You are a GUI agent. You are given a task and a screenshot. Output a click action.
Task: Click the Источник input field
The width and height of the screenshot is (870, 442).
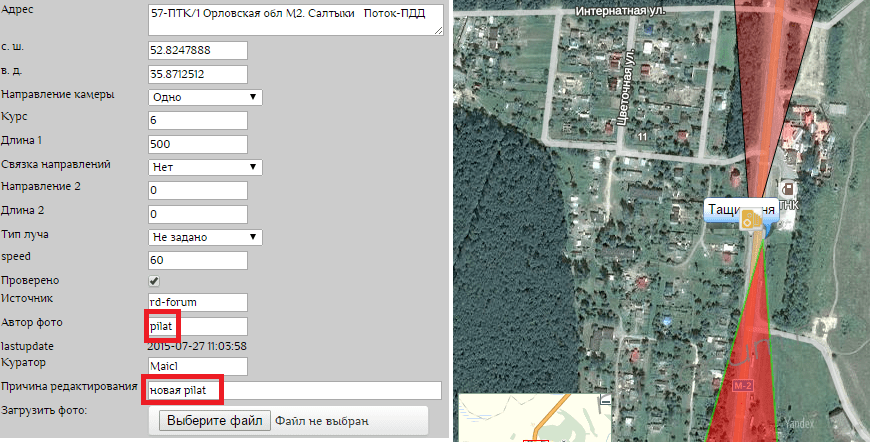[196, 301]
